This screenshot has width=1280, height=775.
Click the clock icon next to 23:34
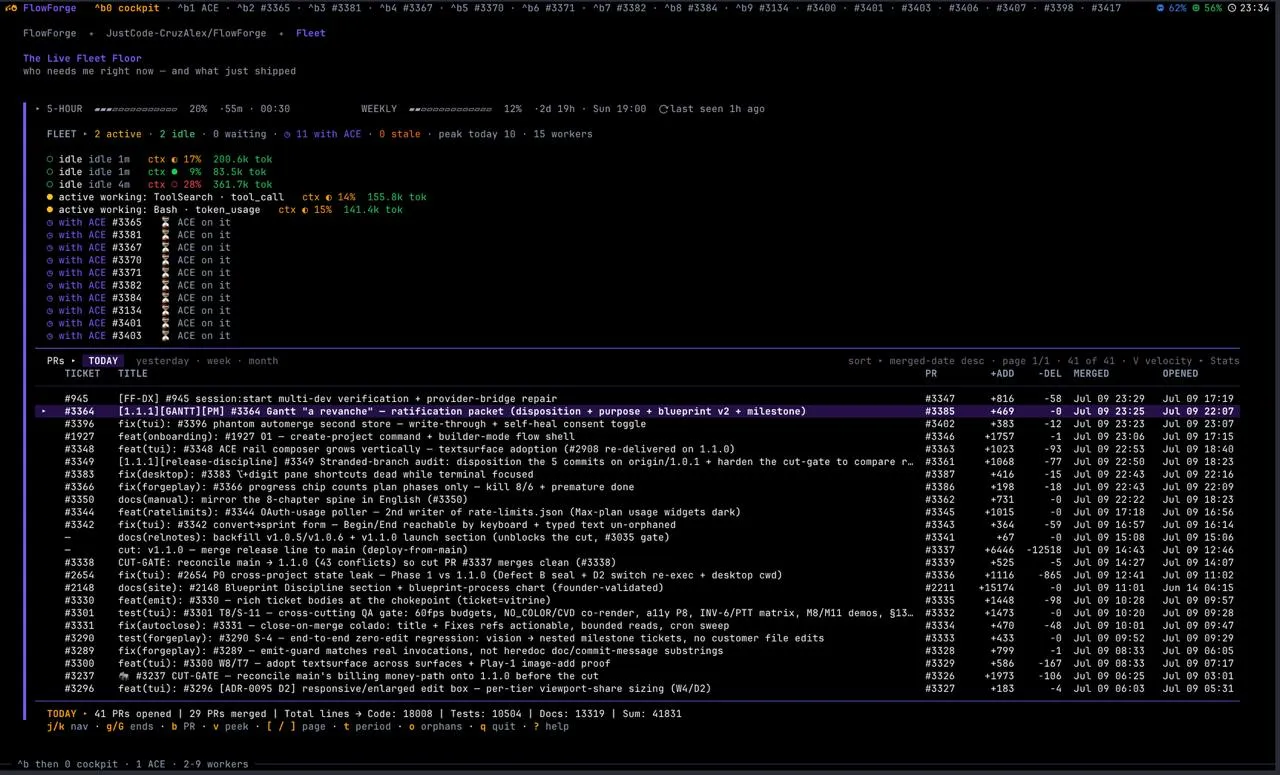pos(1232,8)
